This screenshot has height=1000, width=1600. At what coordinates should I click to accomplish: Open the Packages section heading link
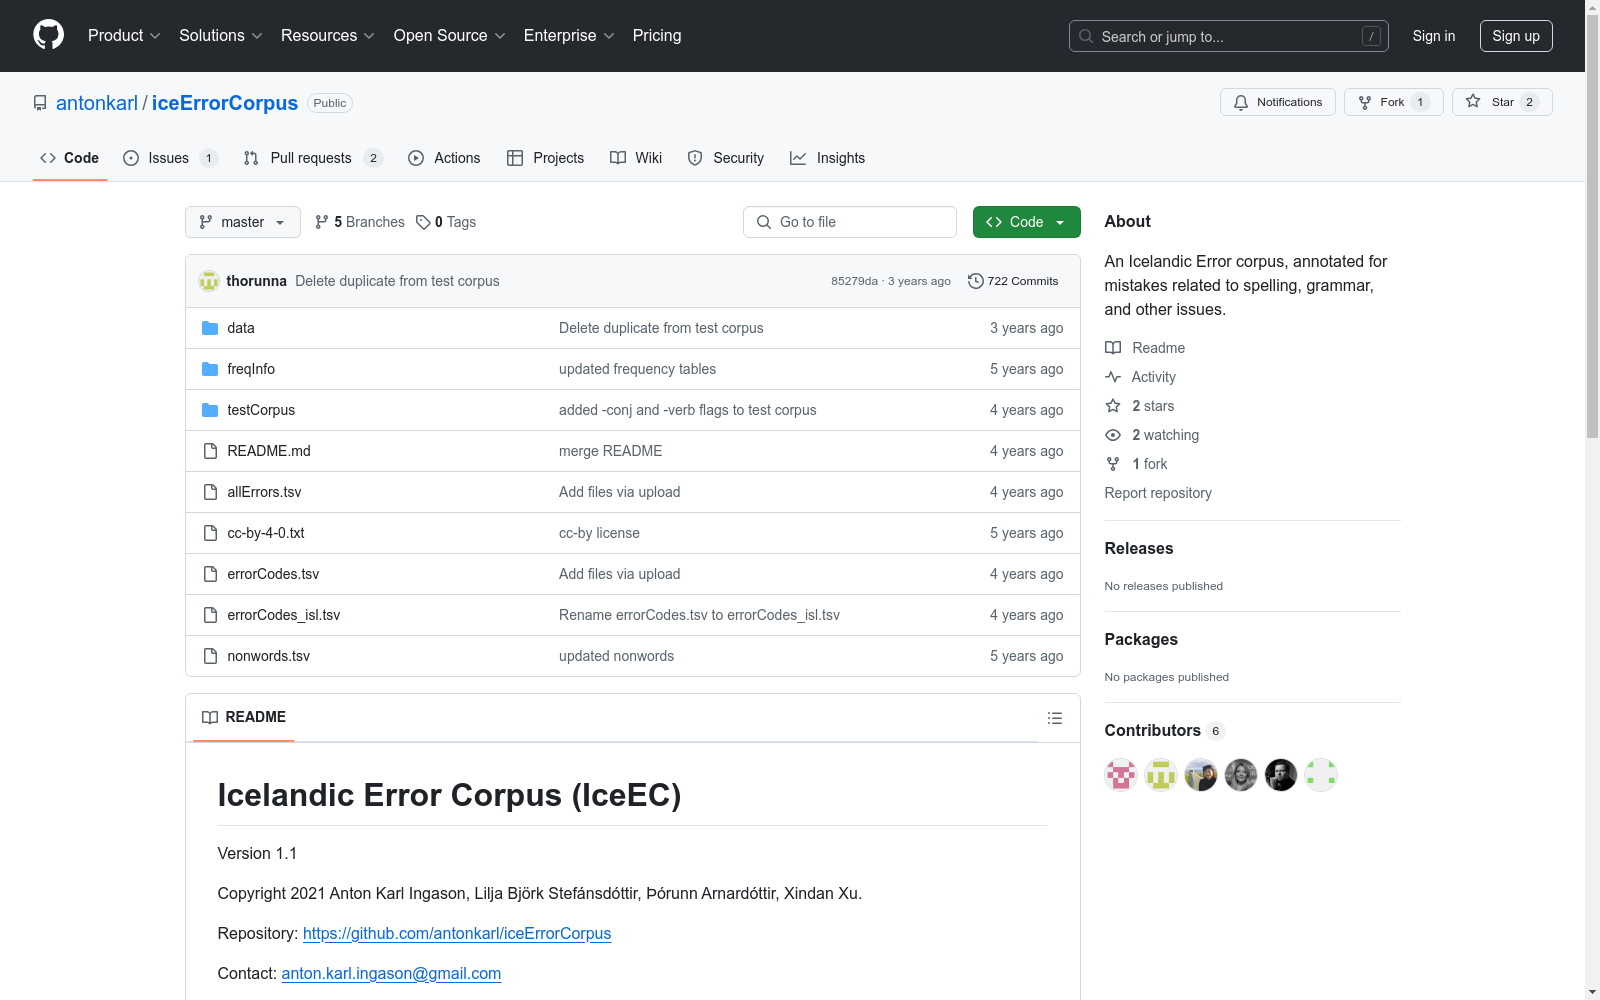point(1141,639)
